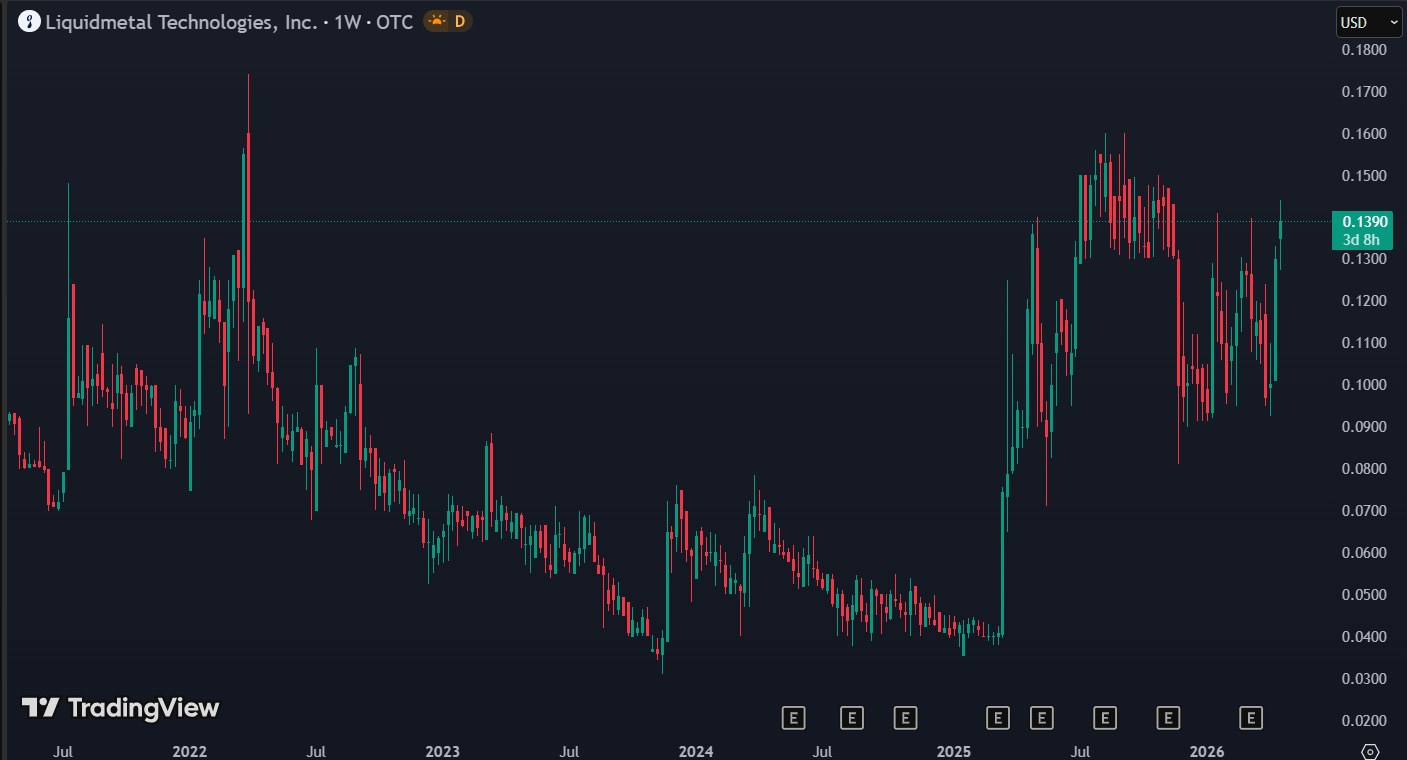Click the 0.1700 price axis label
The image size is (1407, 760).
tap(1364, 92)
